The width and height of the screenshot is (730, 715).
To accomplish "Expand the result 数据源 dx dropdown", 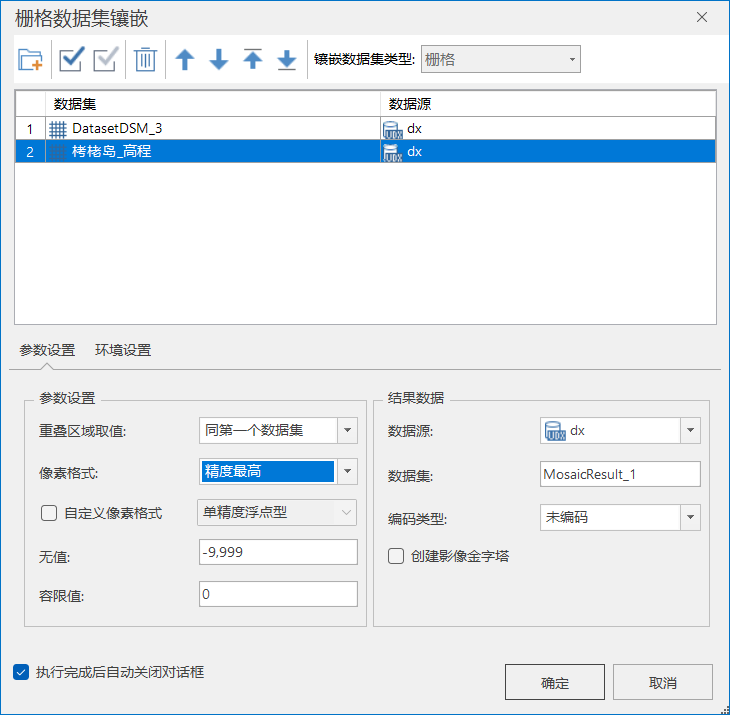I will (690, 430).
